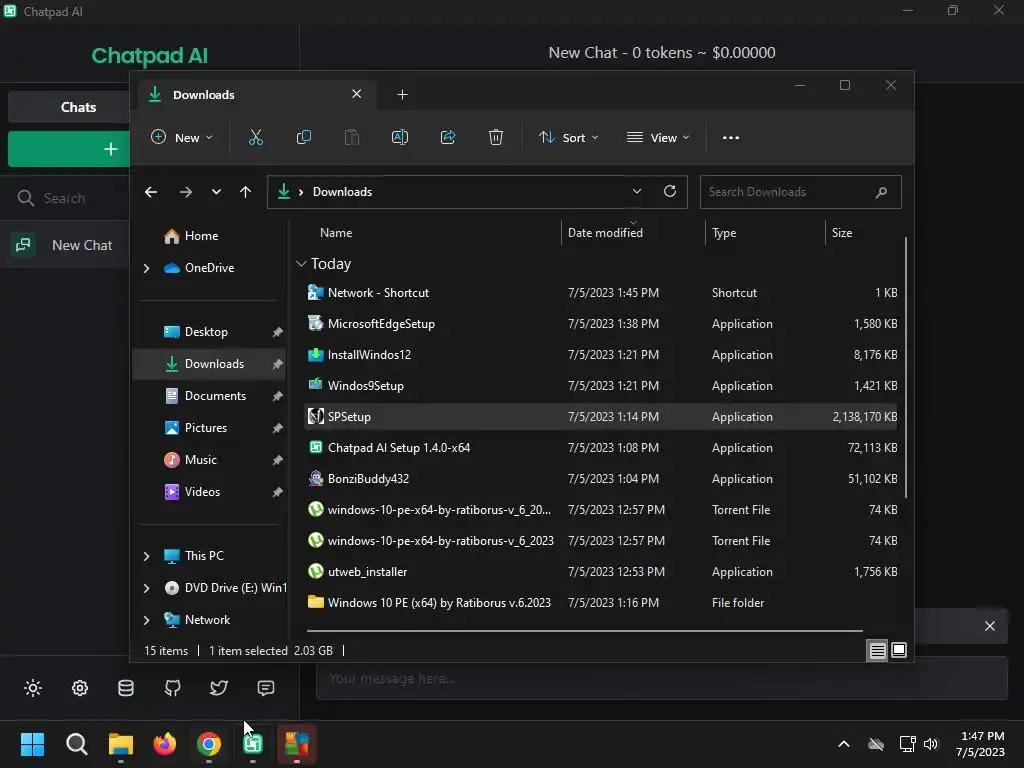
Task: Sort by Type column header
Action: [724, 232]
